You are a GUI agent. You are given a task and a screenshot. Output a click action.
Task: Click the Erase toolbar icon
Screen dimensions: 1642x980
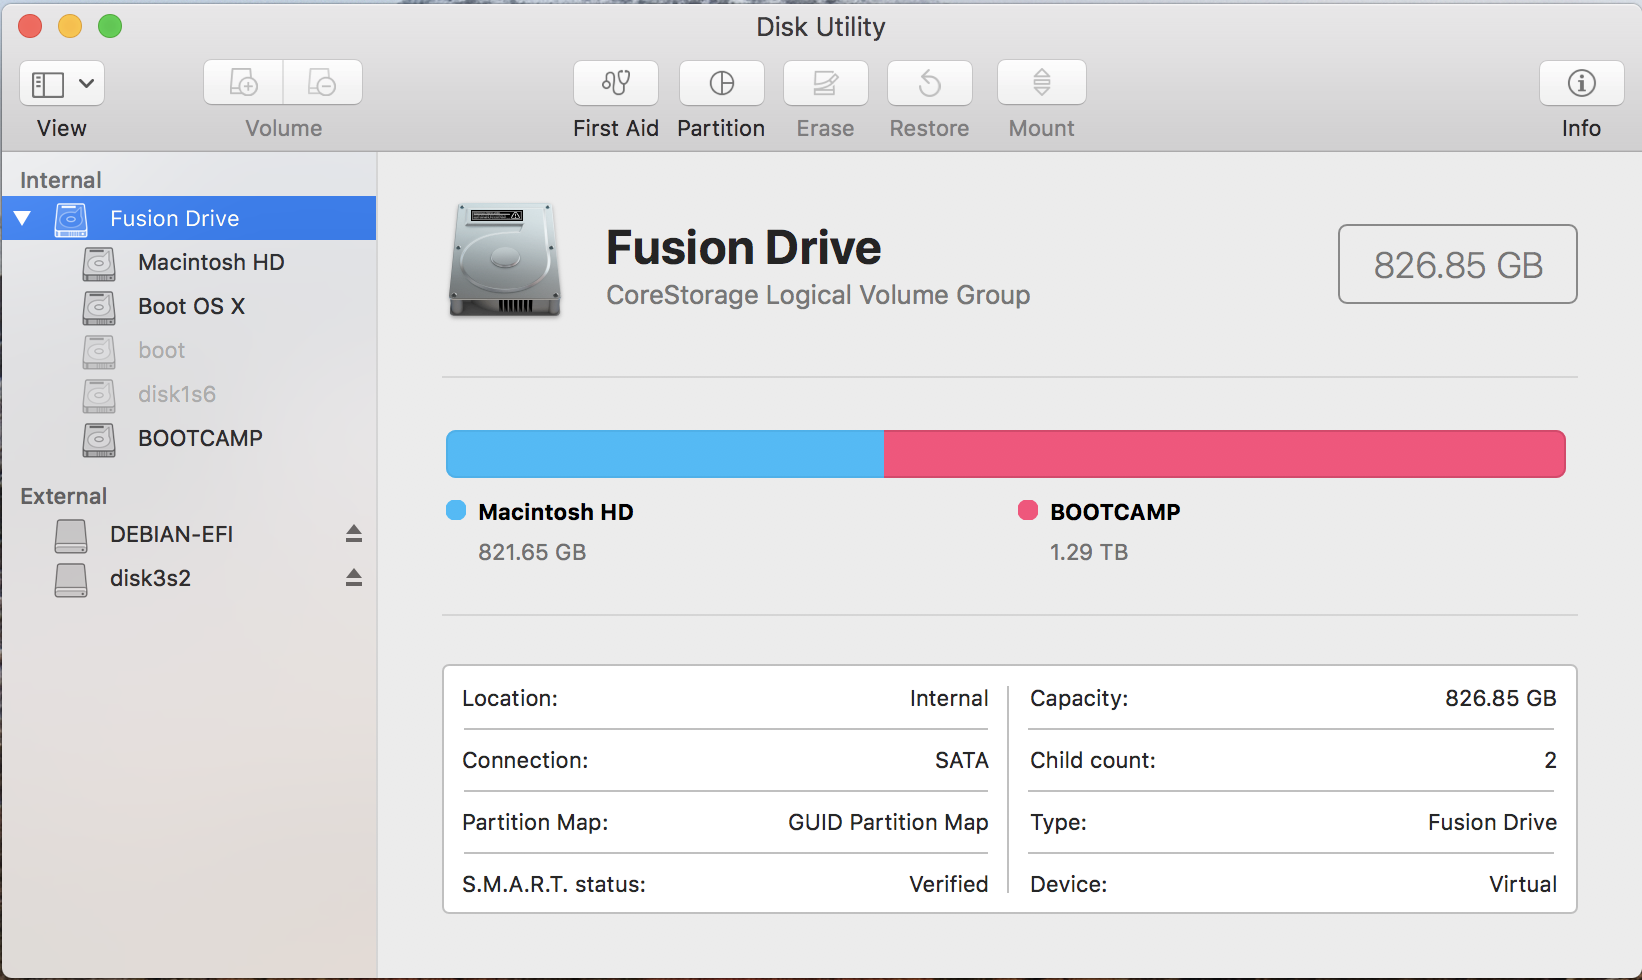(x=826, y=83)
